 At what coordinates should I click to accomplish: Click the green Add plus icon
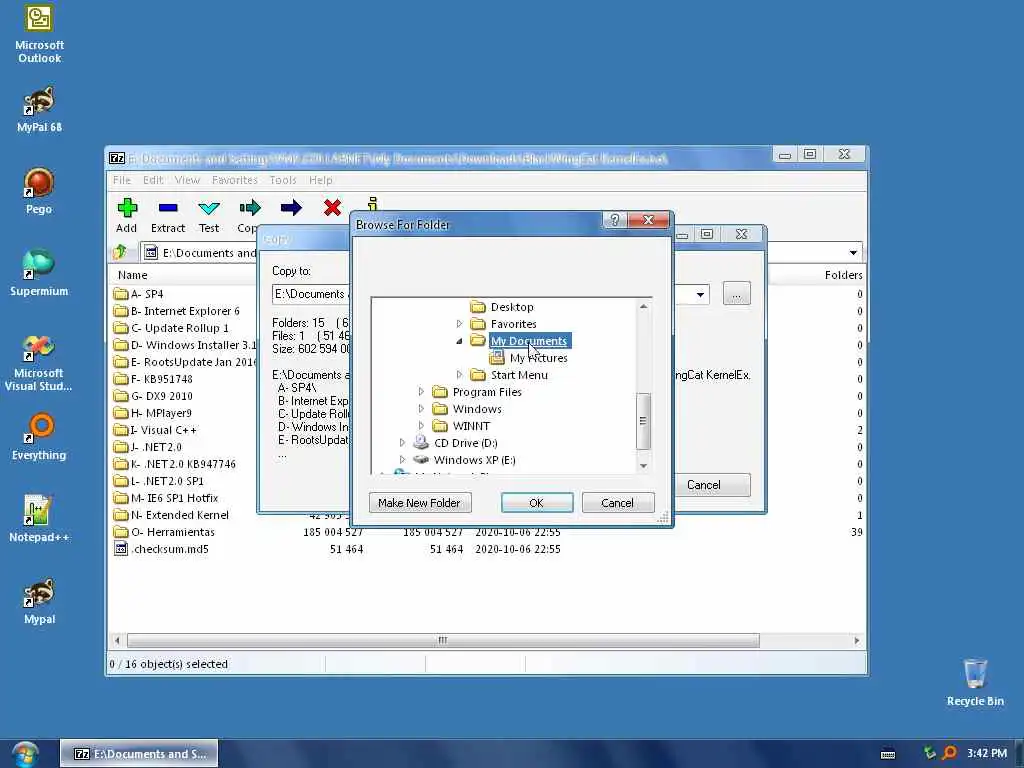pyautogui.click(x=127, y=208)
